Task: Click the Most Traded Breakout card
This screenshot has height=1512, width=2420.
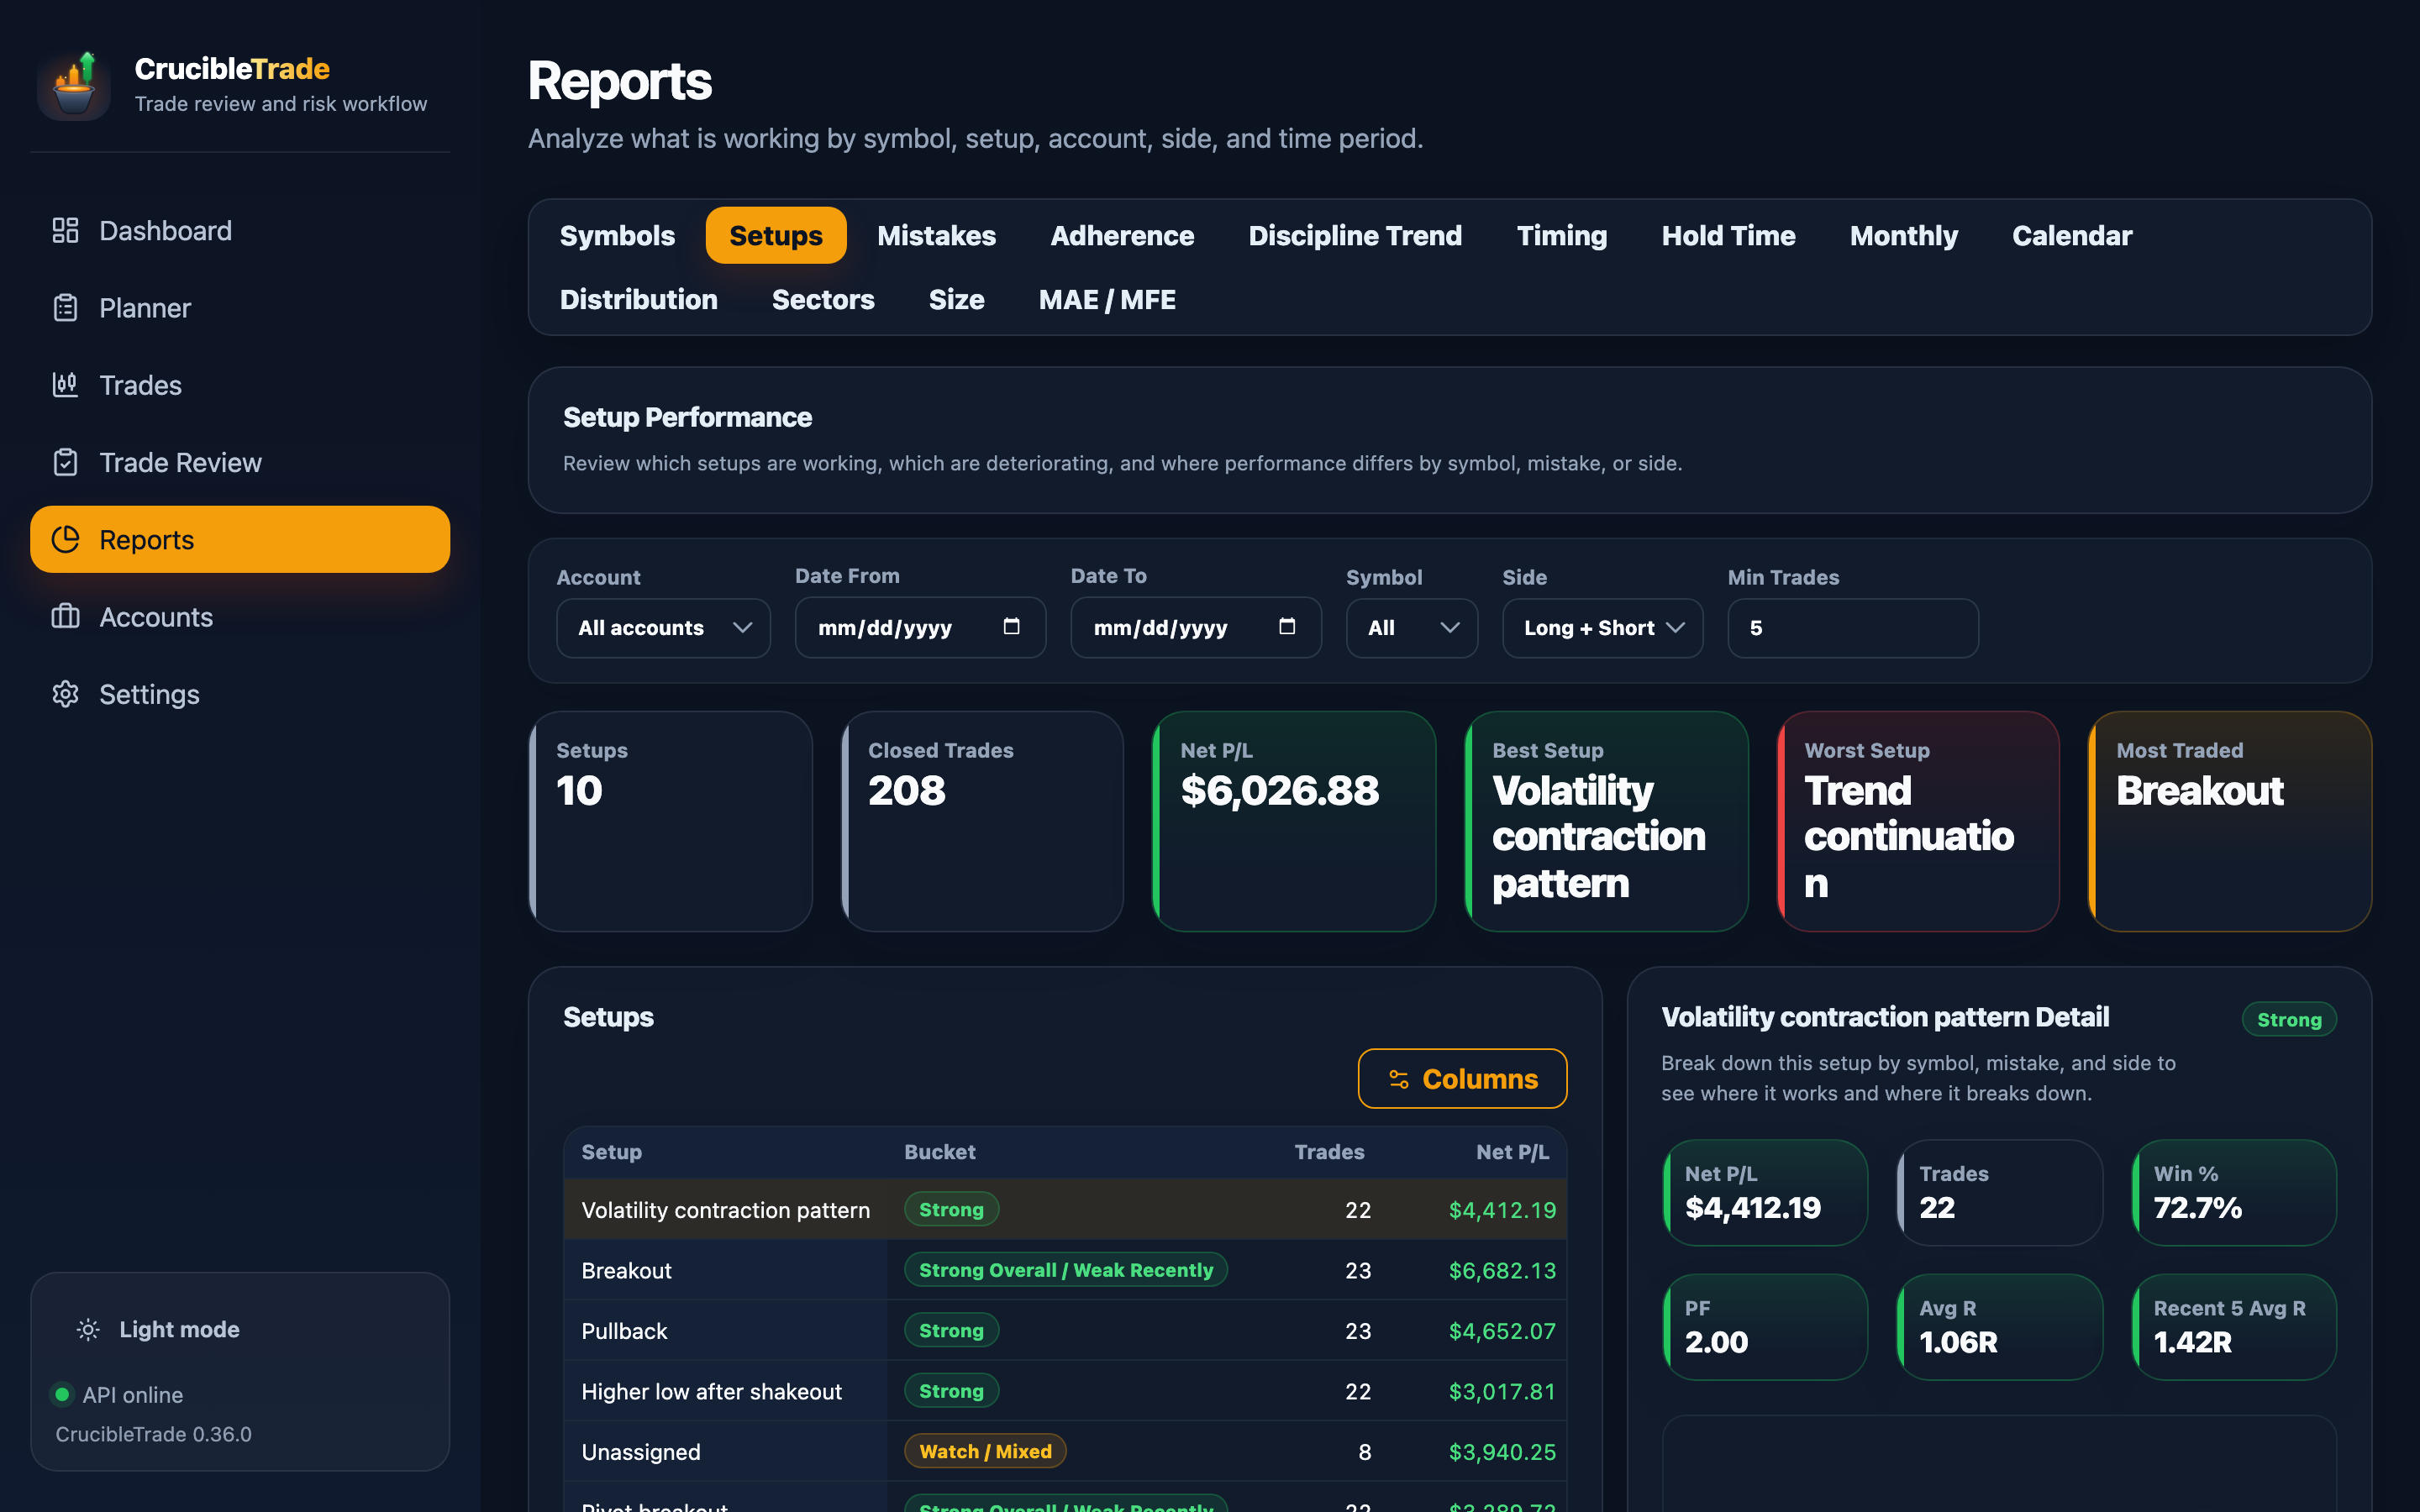Action: [x=2230, y=821]
